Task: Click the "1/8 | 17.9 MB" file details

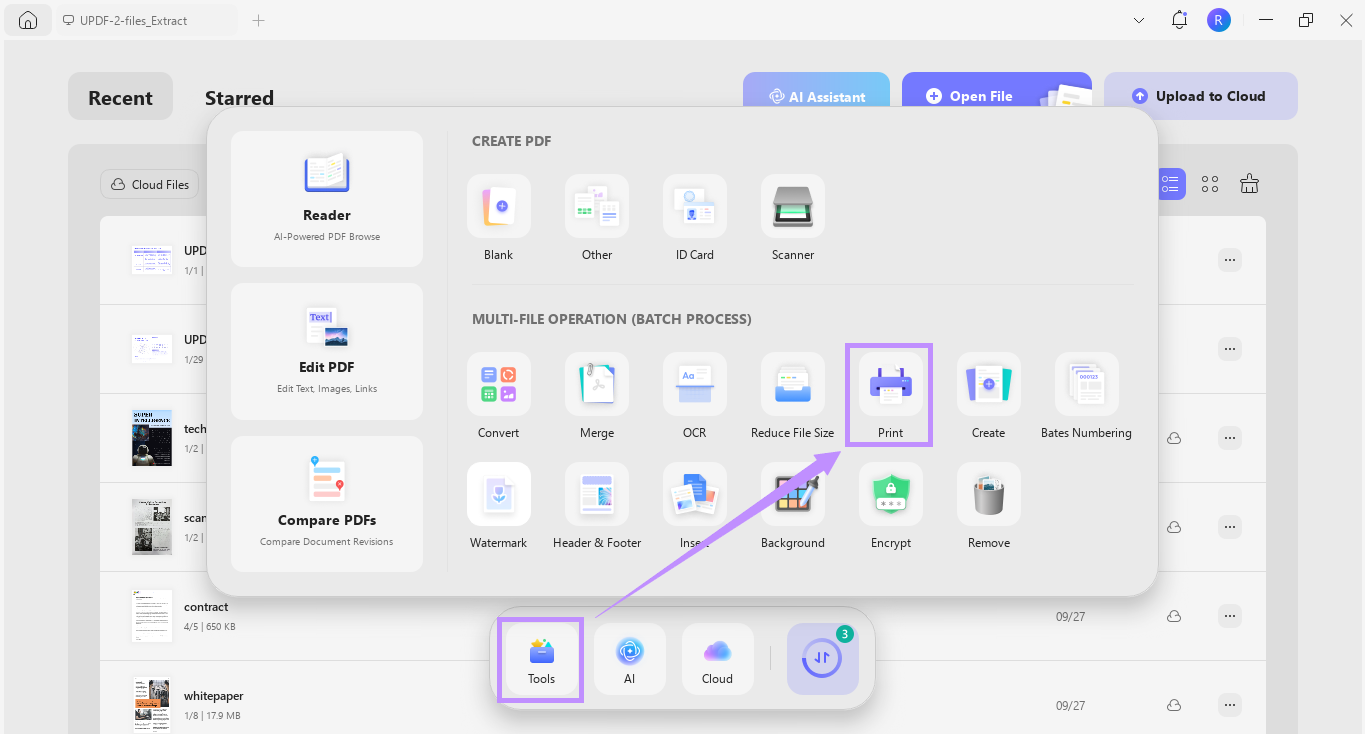Action: click(212, 716)
